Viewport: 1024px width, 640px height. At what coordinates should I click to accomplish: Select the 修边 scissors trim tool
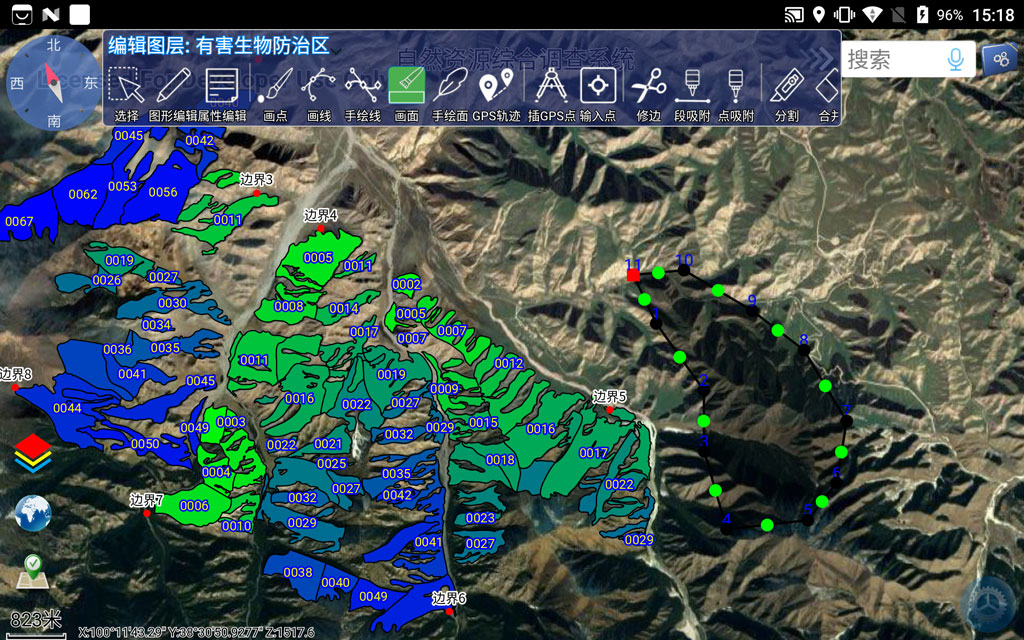(x=649, y=92)
